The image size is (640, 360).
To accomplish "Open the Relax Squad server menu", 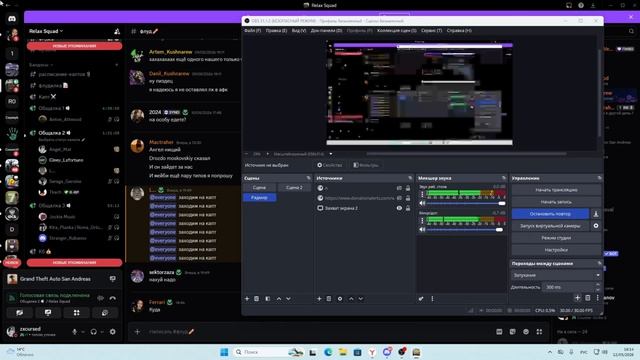I will pyautogui.click(x=46, y=31).
